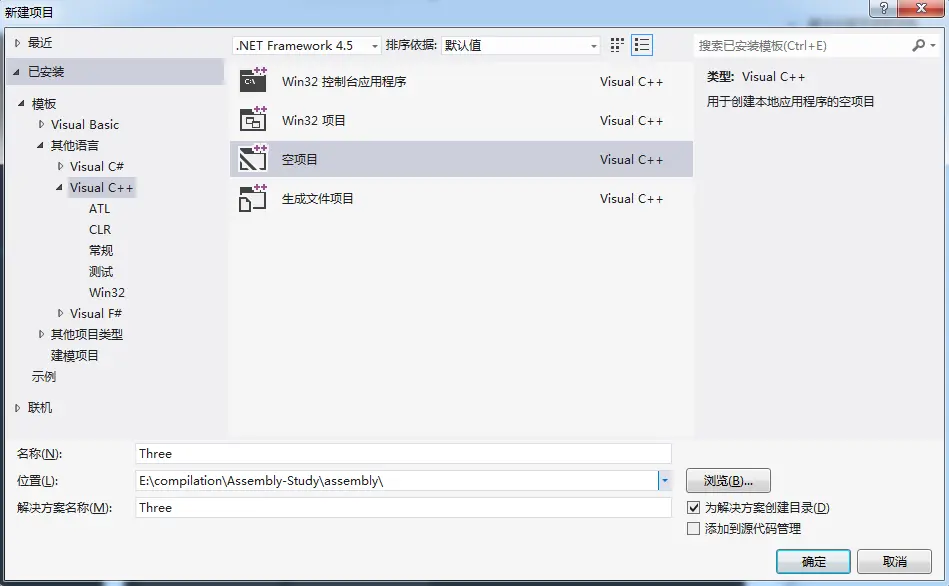Collapse the 已安装 section

16,72
